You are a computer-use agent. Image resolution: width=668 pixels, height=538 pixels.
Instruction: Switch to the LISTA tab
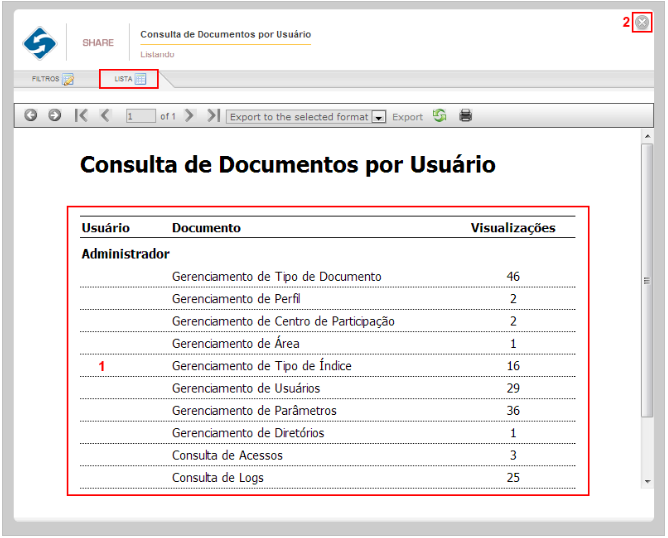(x=130, y=79)
